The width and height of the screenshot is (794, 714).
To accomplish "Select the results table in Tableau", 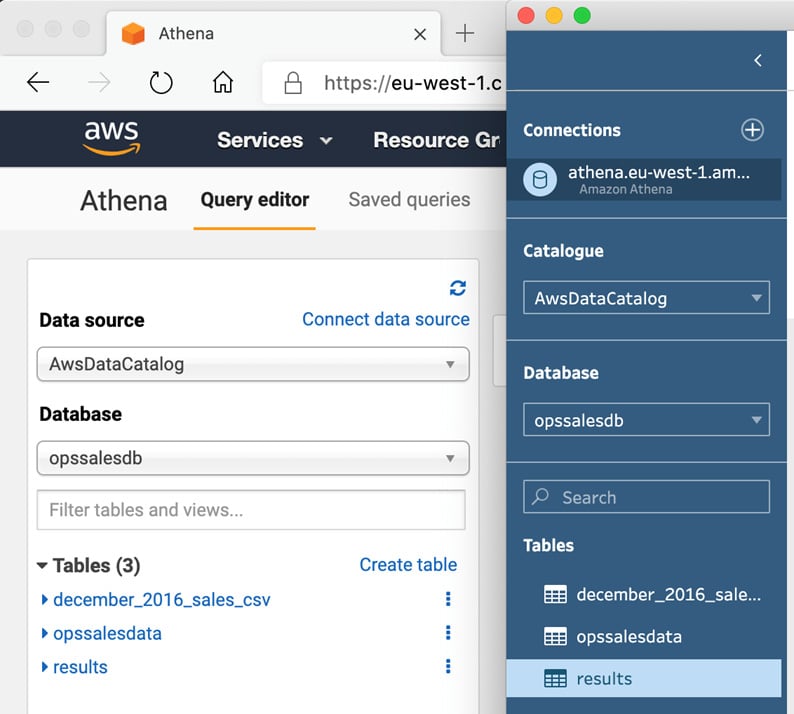I will [644, 679].
